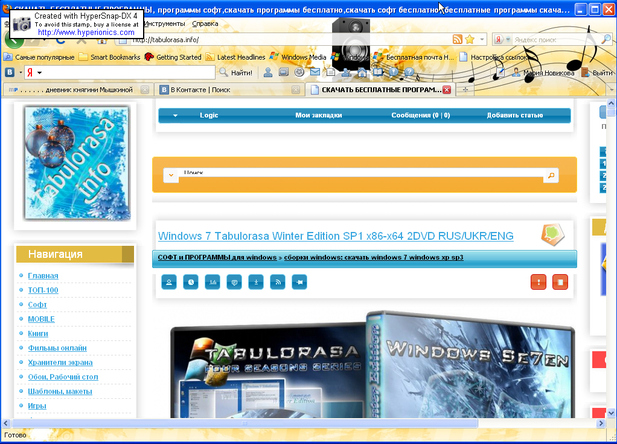Click the orange site search input field
Image resolution: width=617 pixels, height=444 pixels.
(x=361, y=174)
